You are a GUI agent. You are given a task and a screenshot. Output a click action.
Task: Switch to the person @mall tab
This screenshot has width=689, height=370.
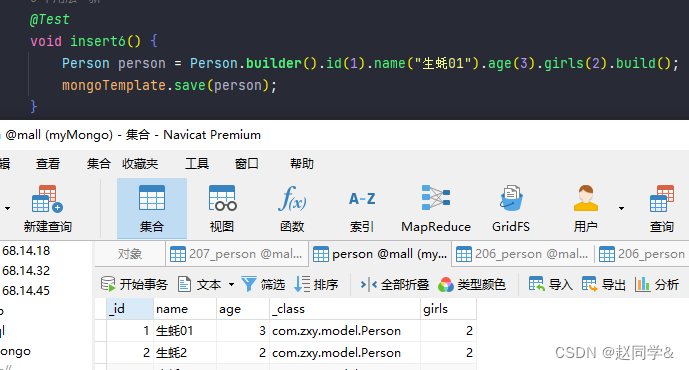[x=381, y=254]
